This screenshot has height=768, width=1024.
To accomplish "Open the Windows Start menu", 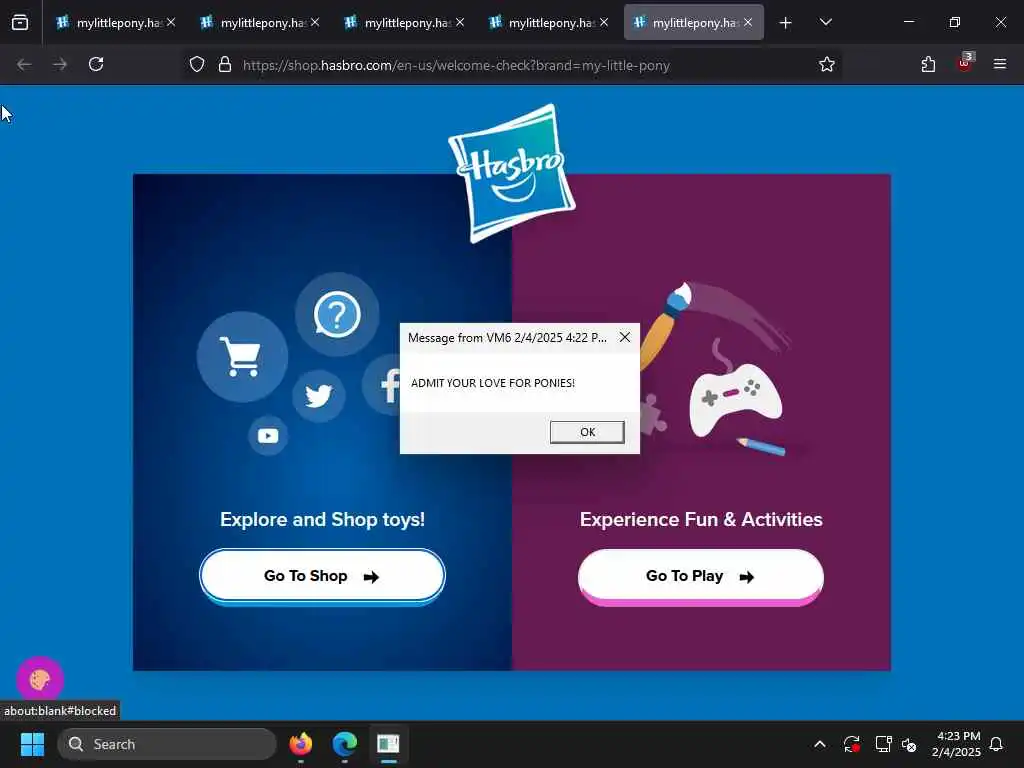I will coord(32,744).
